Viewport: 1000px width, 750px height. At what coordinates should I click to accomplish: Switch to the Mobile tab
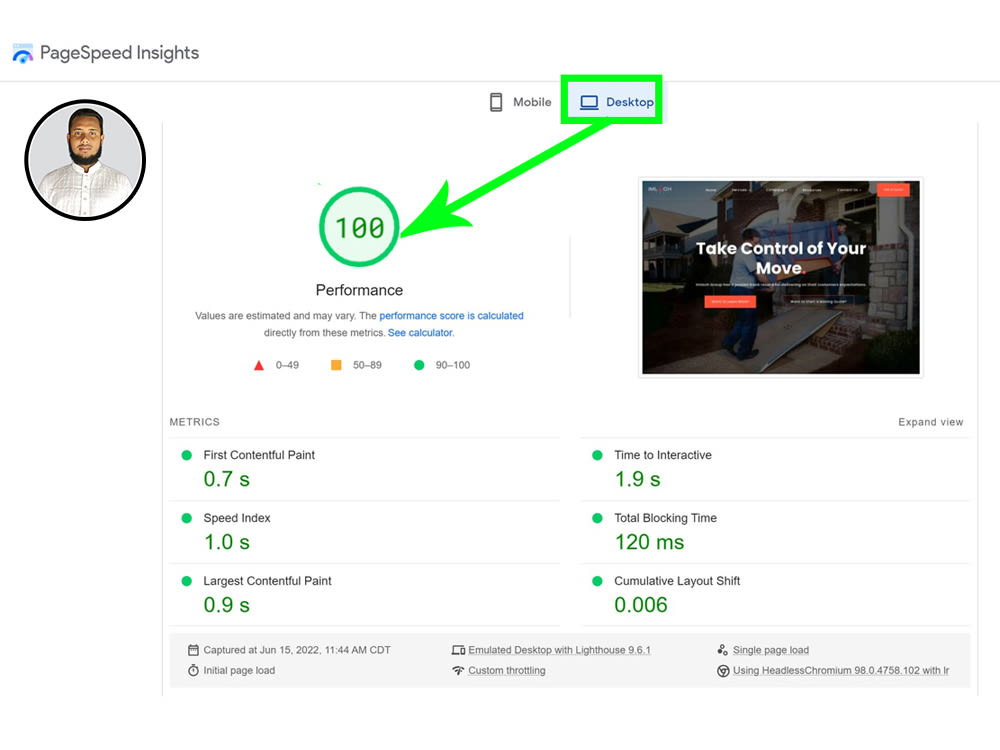520,102
